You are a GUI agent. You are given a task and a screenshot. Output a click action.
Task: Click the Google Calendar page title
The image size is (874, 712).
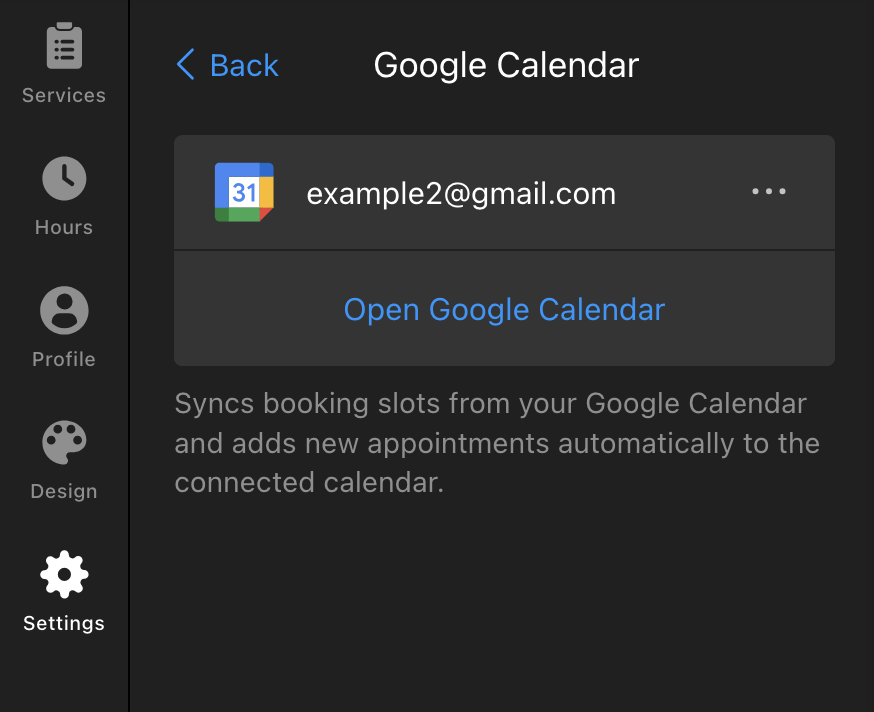pos(506,66)
